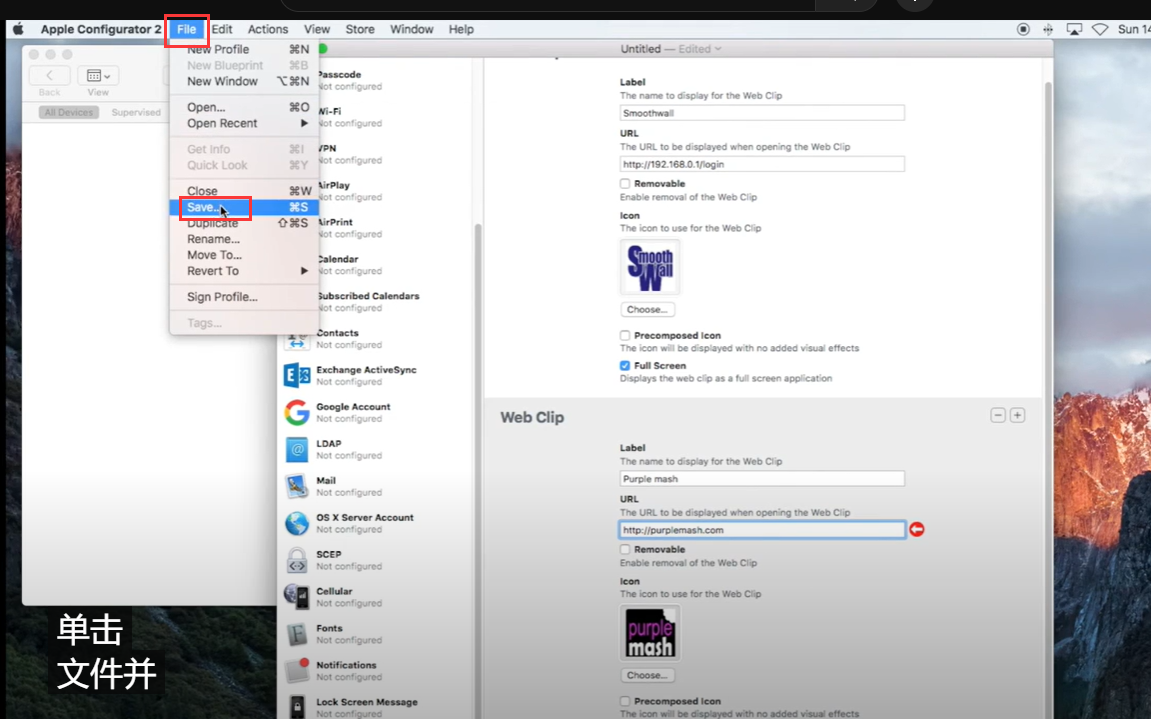The height and width of the screenshot is (719, 1151).
Task: Open the Cellular payload icon
Action: [297, 597]
